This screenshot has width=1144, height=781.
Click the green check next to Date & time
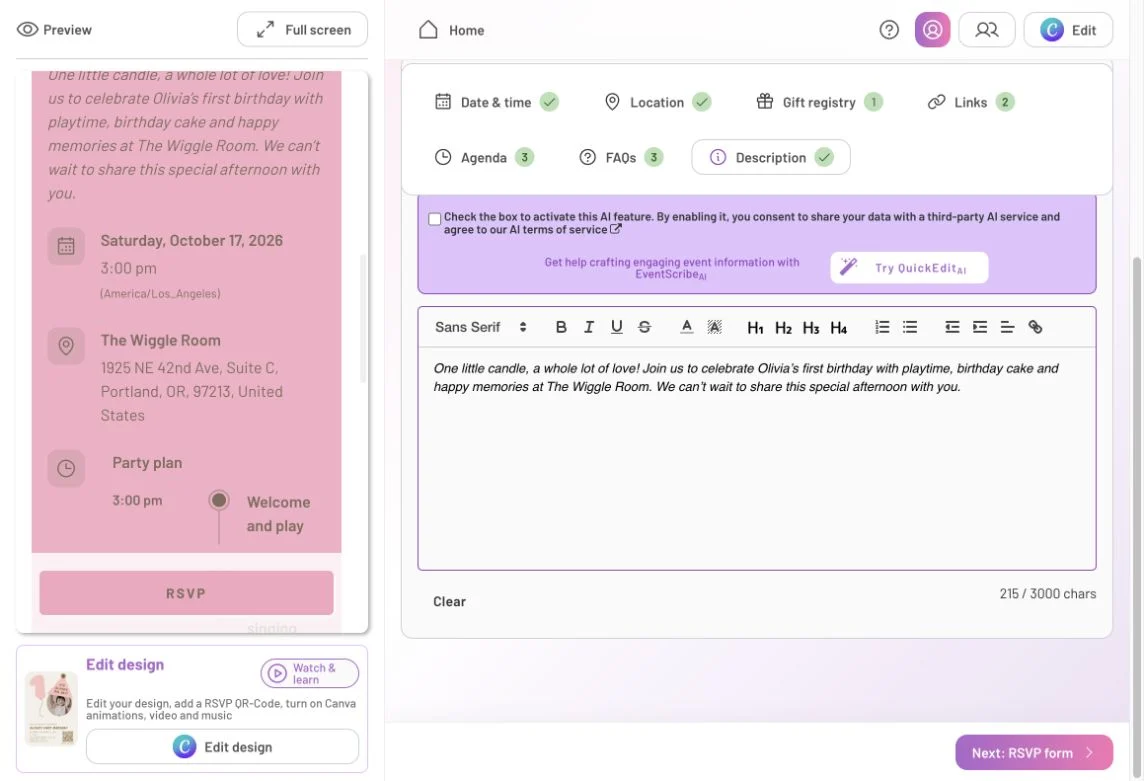click(549, 102)
